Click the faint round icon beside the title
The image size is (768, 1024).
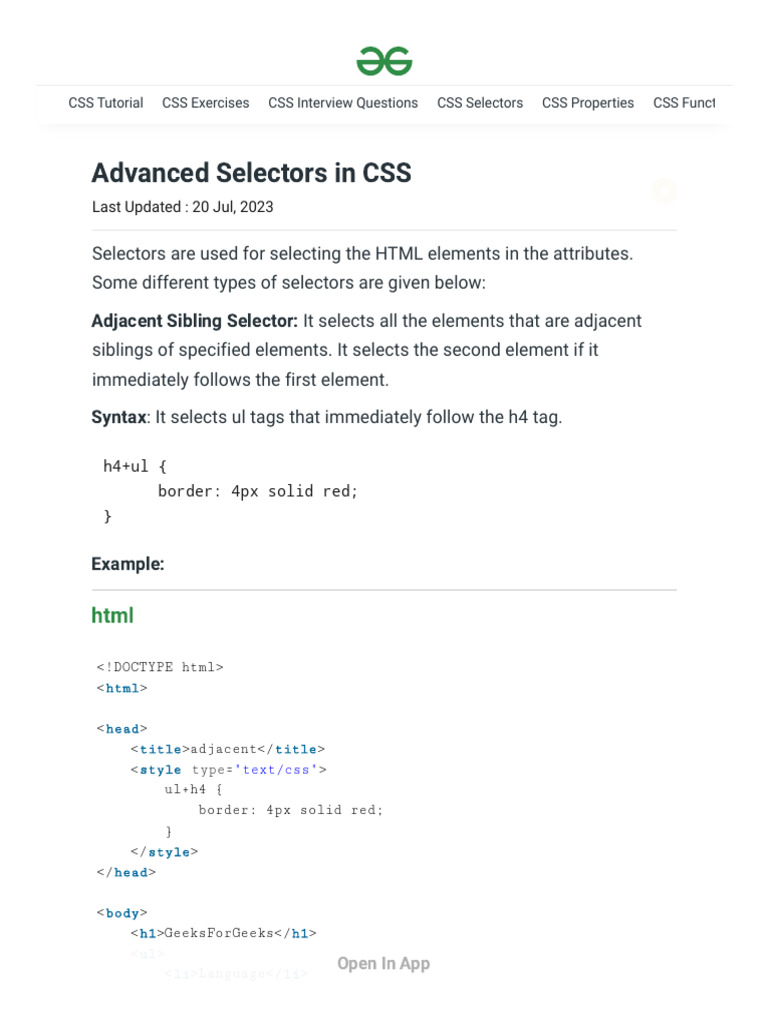pyautogui.click(x=664, y=190)
